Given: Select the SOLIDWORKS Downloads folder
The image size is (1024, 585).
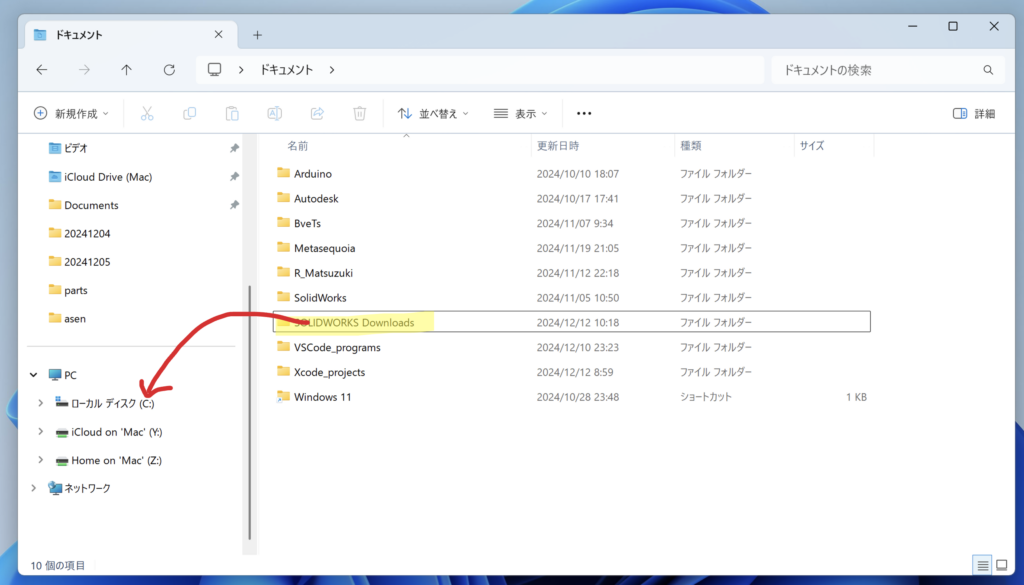Looking at the screenshot, I should 572,322.
